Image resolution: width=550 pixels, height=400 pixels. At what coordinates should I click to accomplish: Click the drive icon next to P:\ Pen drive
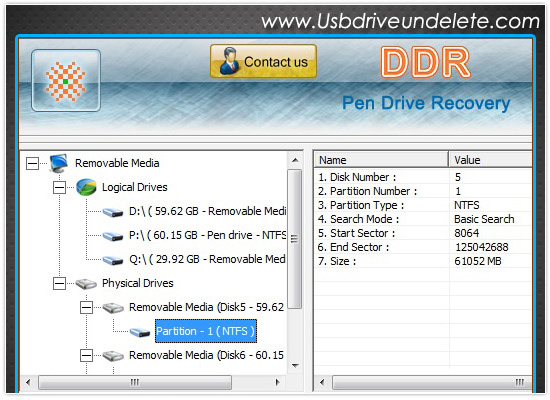pyautogui.click(x=113, y=236)
